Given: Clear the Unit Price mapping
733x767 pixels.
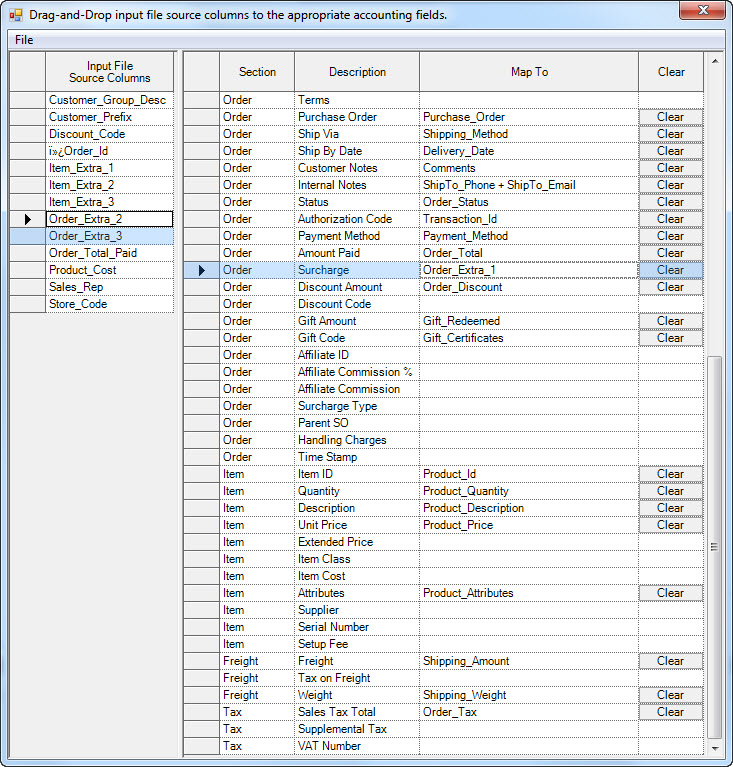Looking at the screenshot, I should [x=670, y=525].
